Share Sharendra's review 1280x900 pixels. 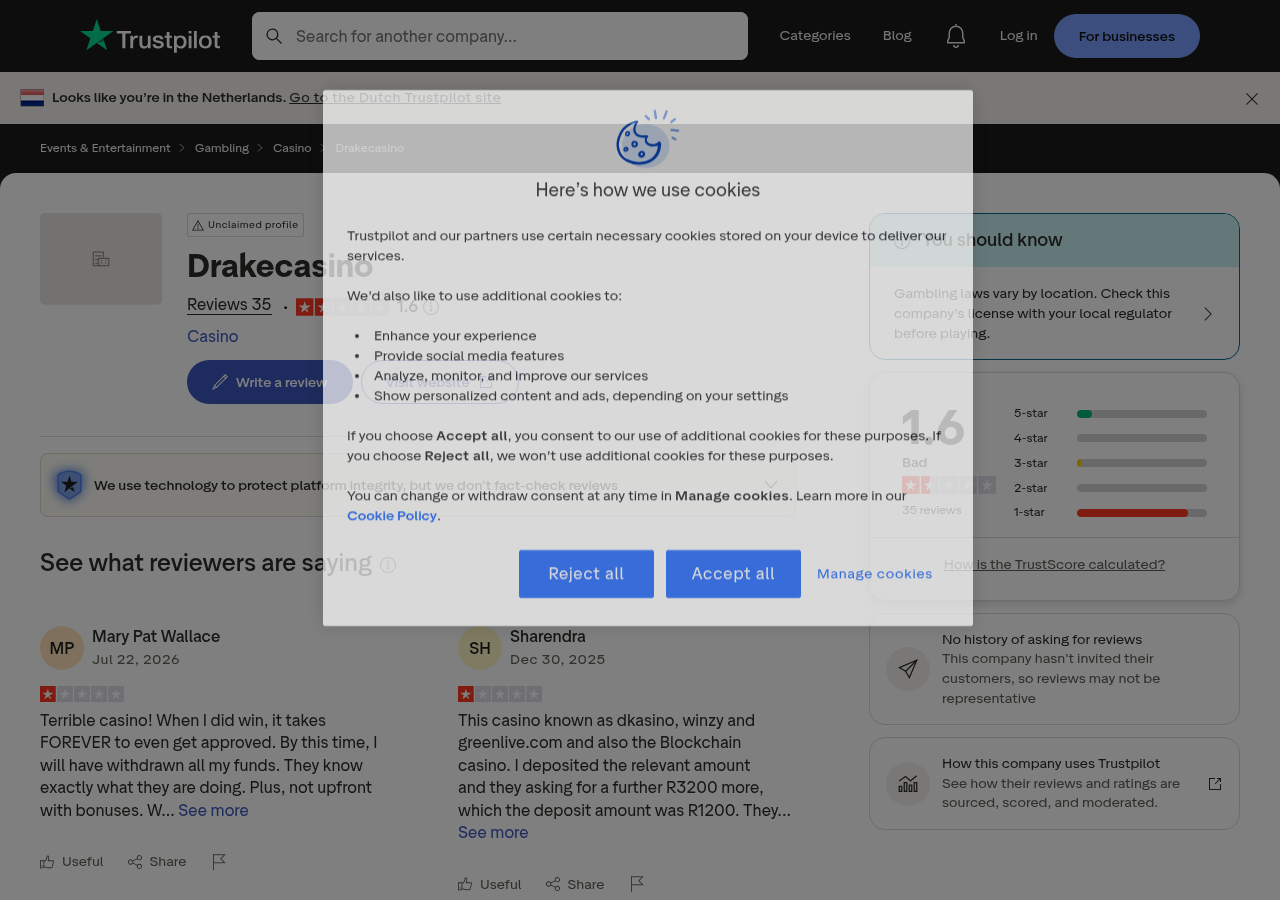pos(575,884)
